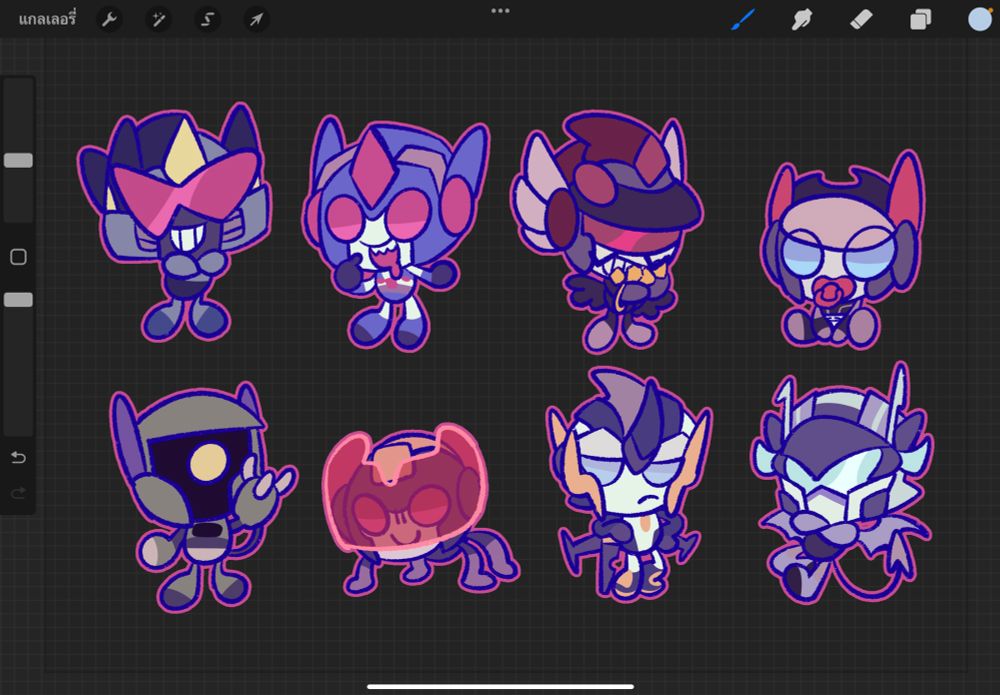1000x695 pixels.
Task: Activate the Selection S-shaped tool
Action: pyautogui.click(x=207, y=20)
